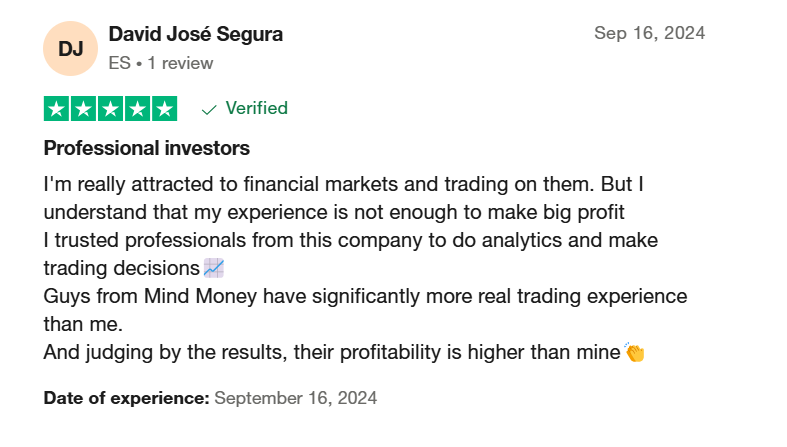Screen dimensions: 787x447
Task: Open the Professional investors review title
Action: click(x=147, y=148)
